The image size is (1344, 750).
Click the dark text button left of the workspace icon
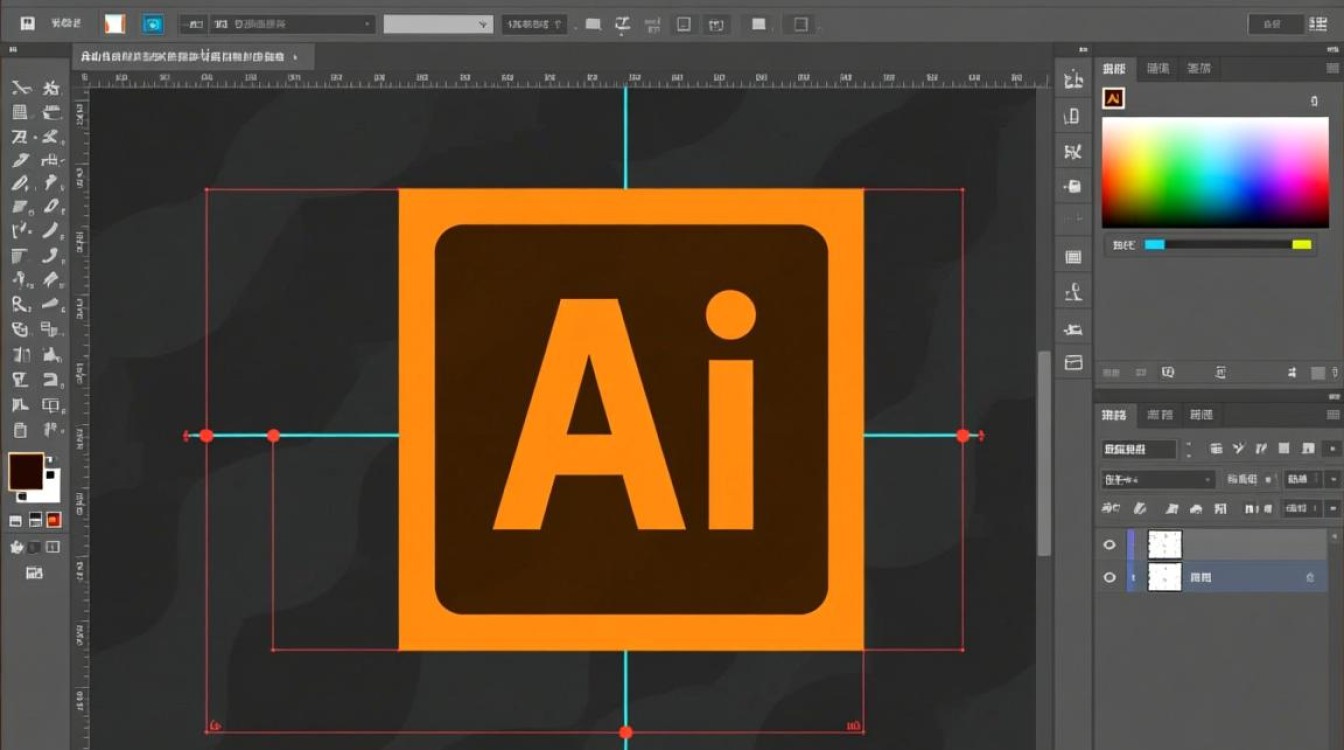pyautogui.click(x=1275, y=24)
